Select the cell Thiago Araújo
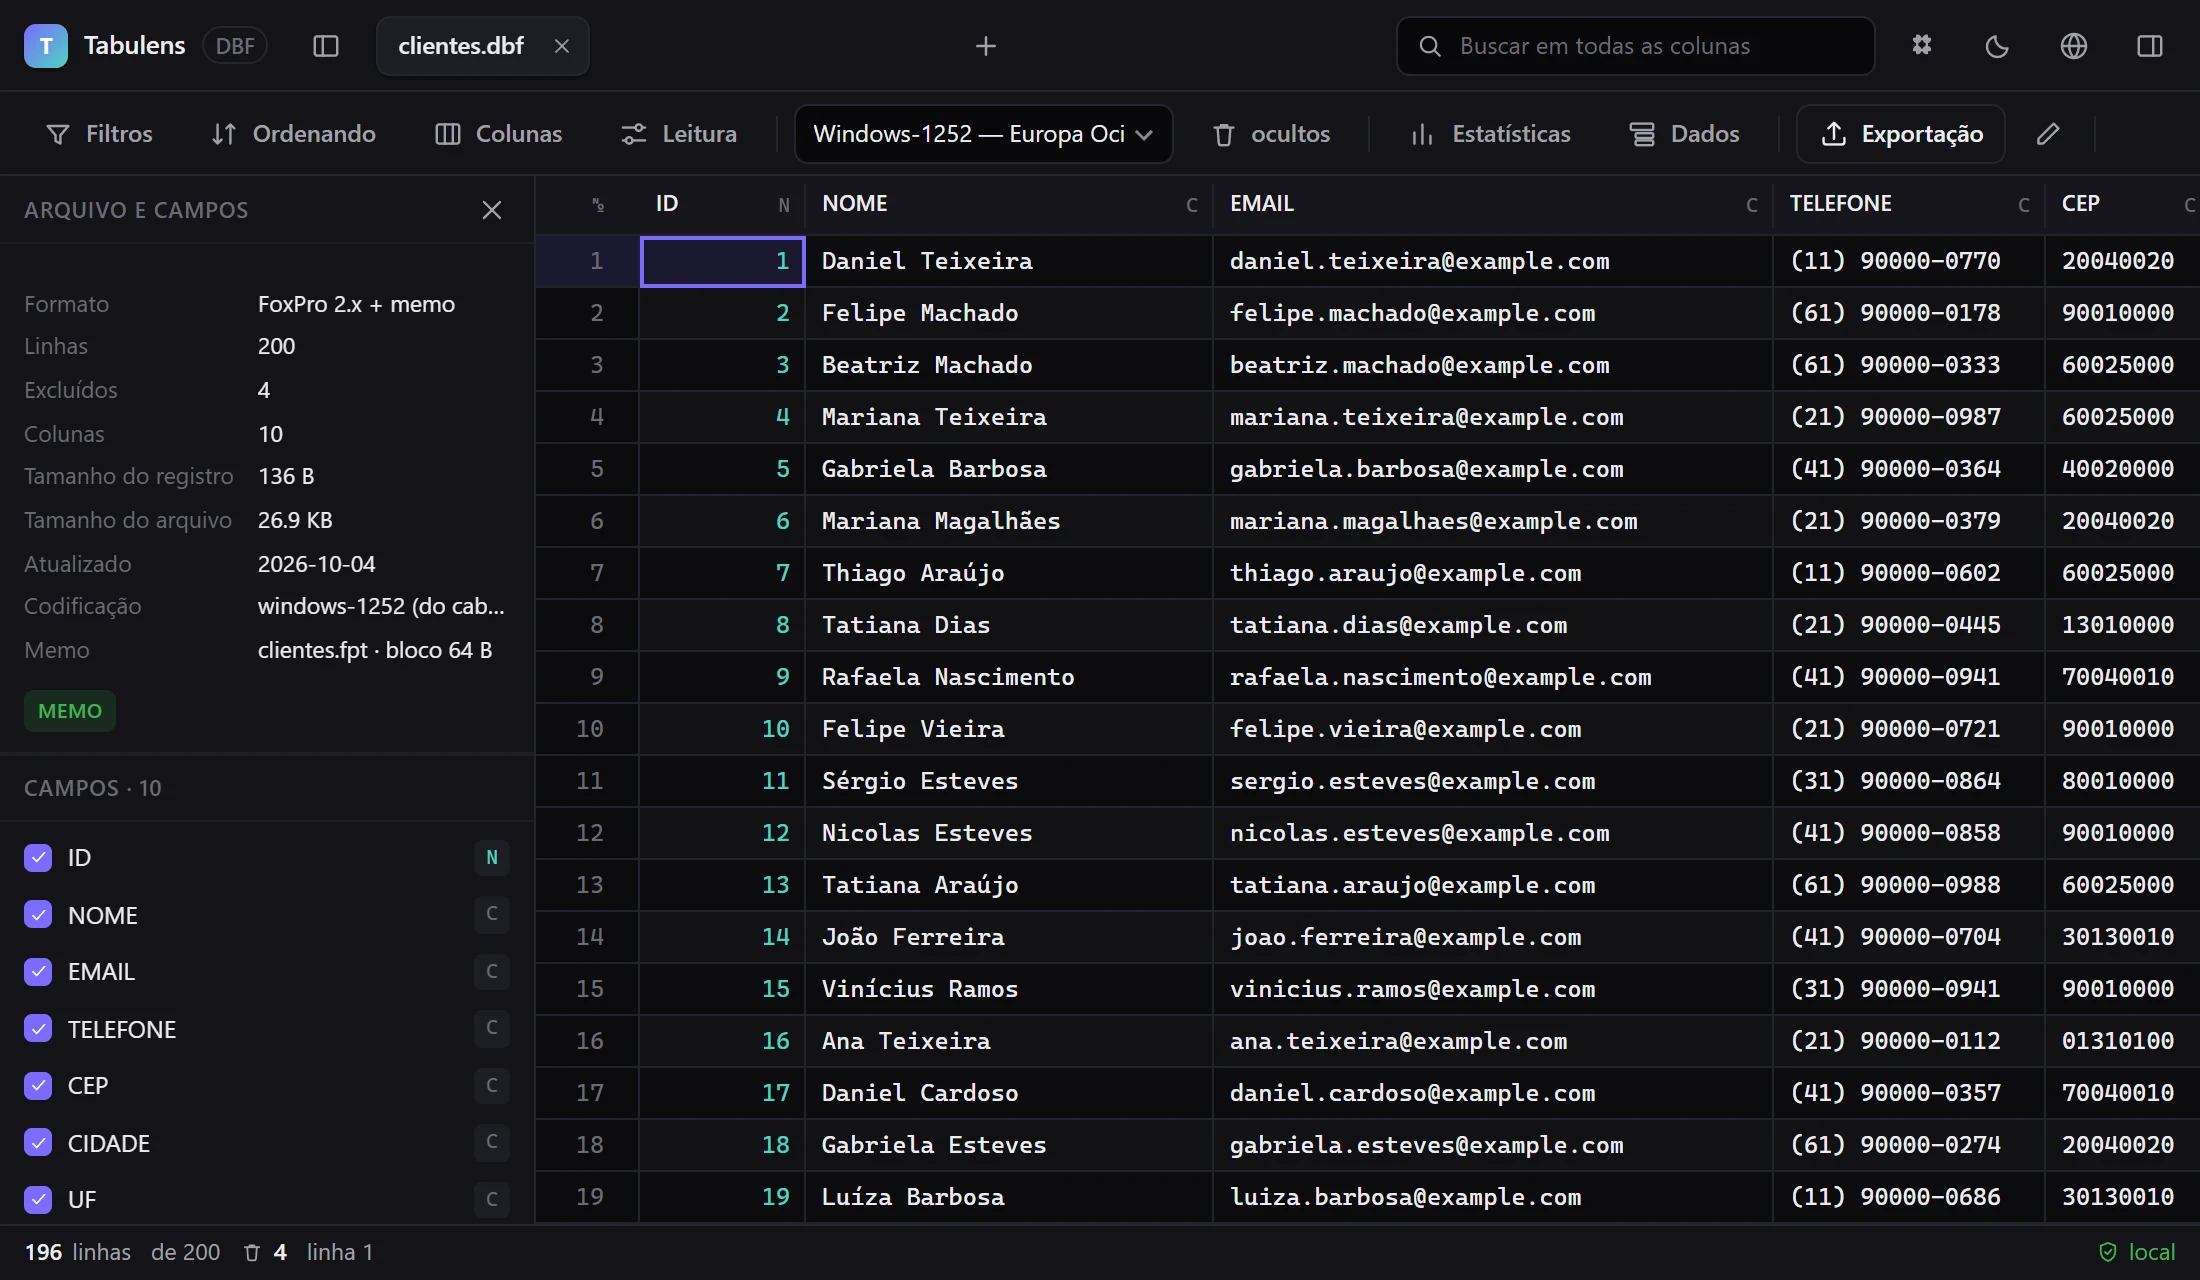2200x1280 pixels. [x=1009, y=573]
